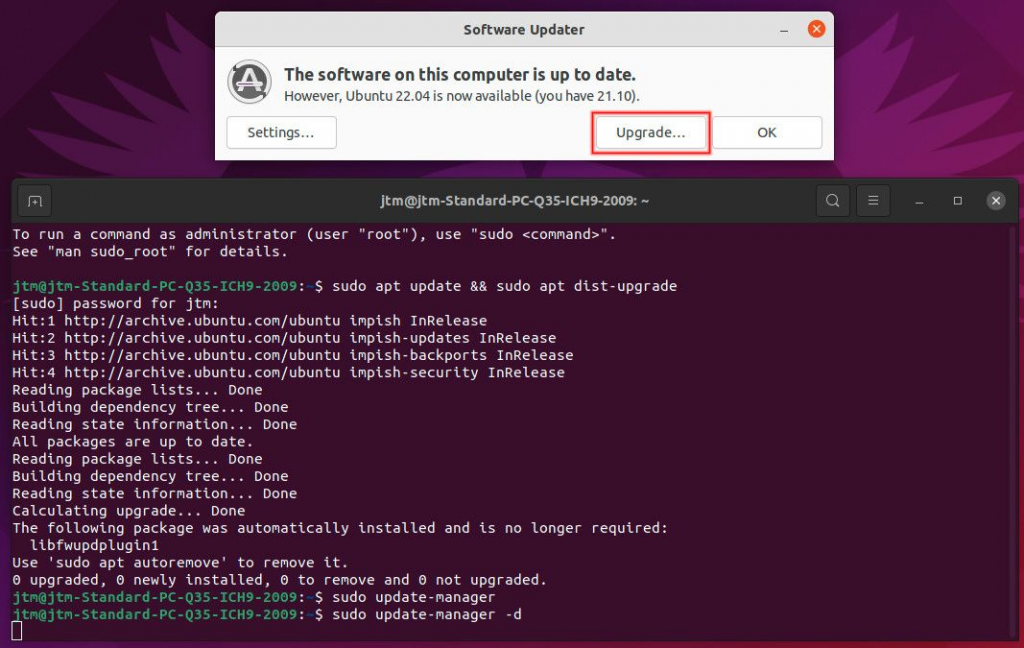Click the Upgrade... button
Image resolution: width=1024 pixels, height=648 pixels.
[x=650, y=132]
